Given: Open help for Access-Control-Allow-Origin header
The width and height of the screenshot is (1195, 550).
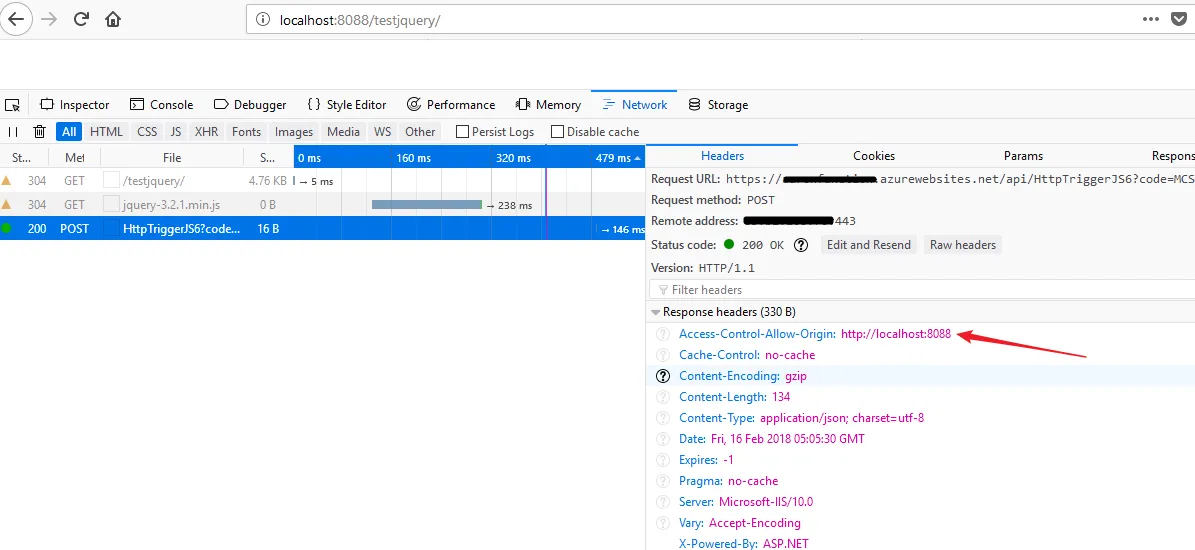Looking at the screenshot, I should coord(664,334).
